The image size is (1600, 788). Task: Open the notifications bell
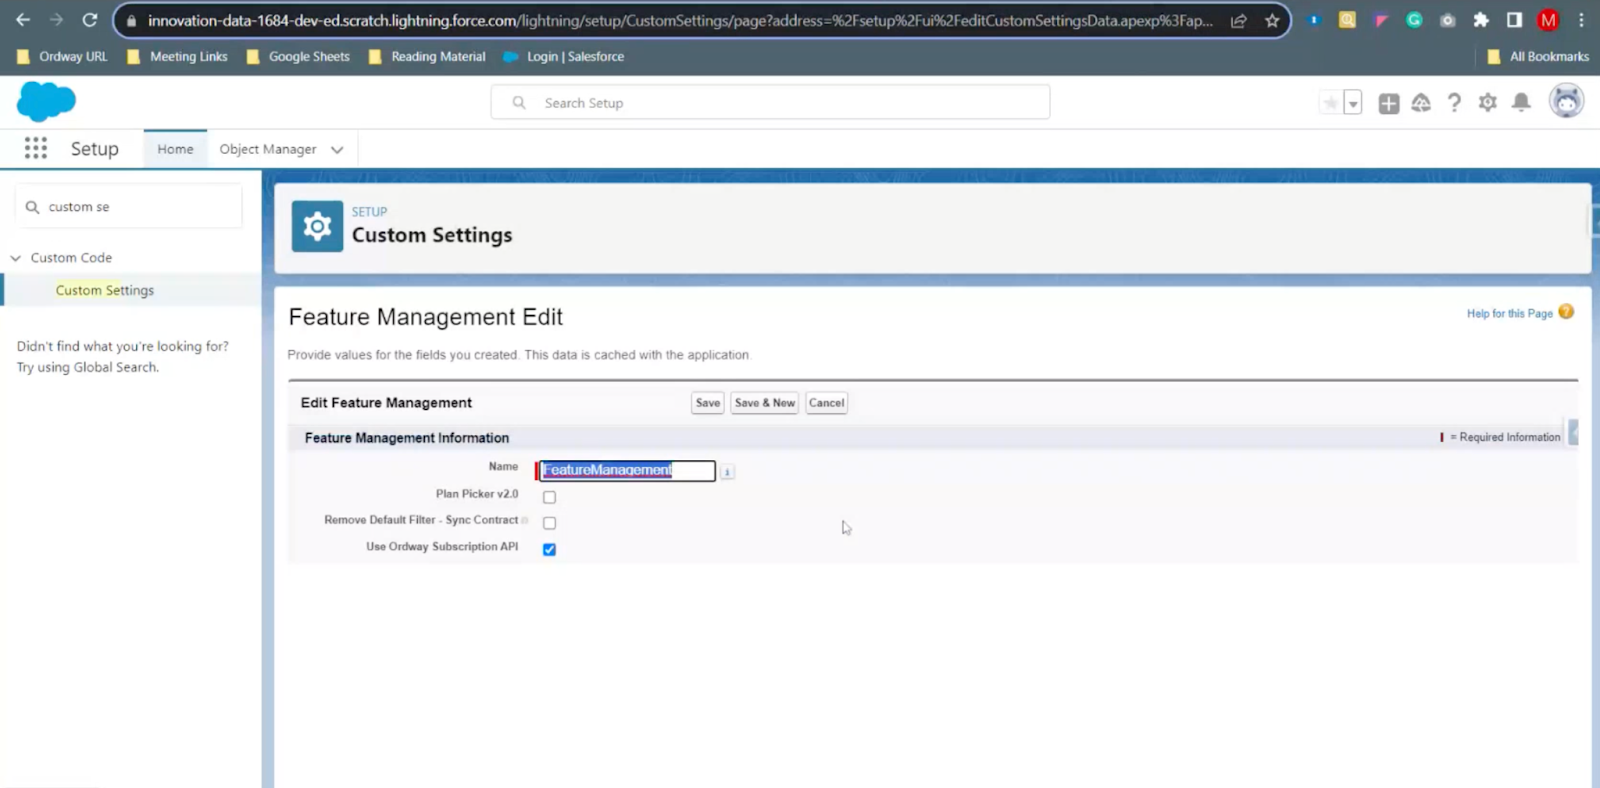tap(1521, 103)
